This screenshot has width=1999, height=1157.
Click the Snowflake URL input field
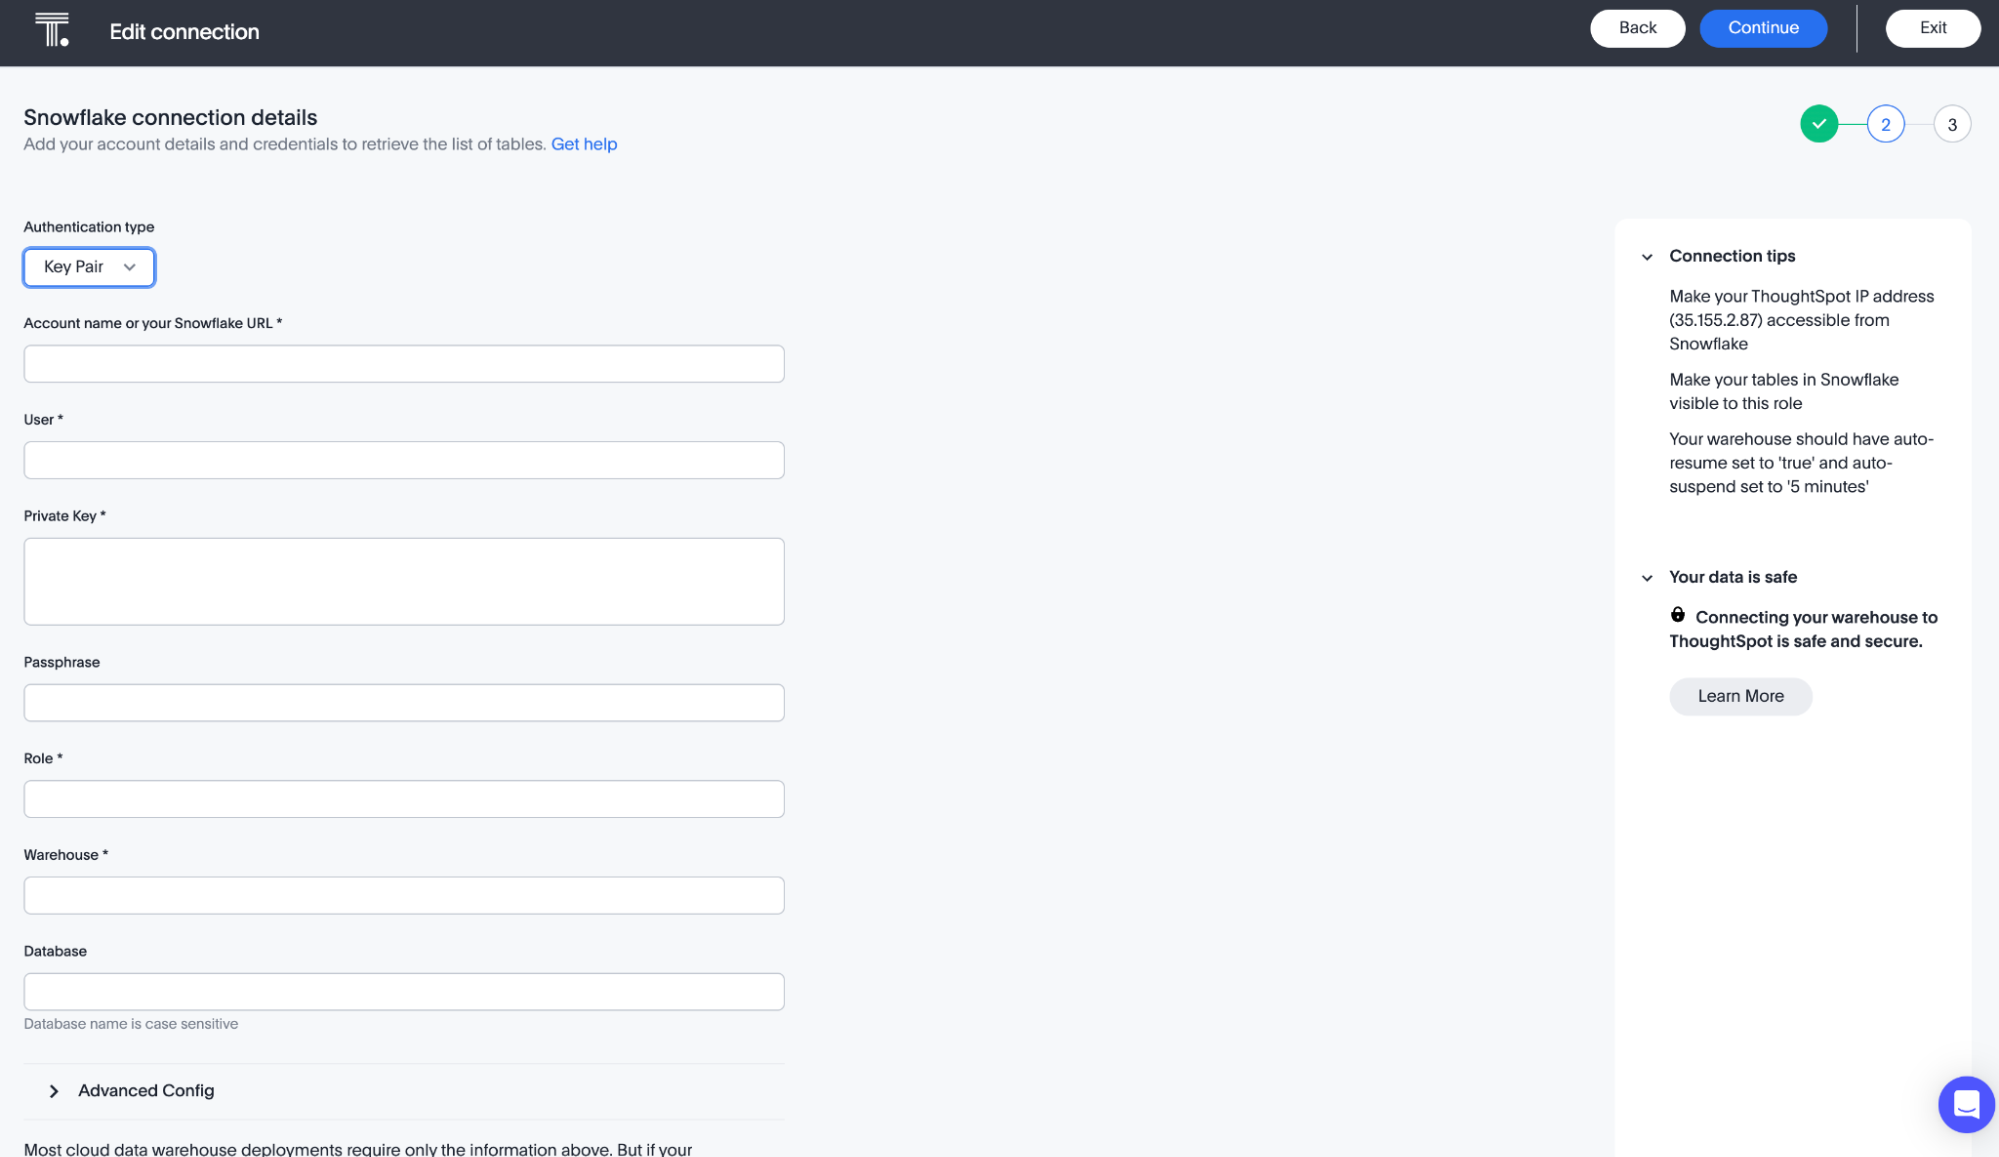pos(403,363)
